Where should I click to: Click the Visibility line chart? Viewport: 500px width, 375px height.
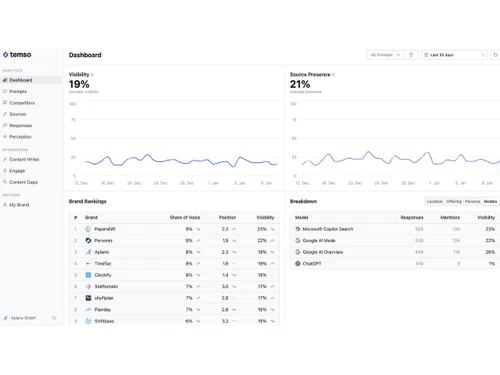pyautogui.click(x=174, y=142)
